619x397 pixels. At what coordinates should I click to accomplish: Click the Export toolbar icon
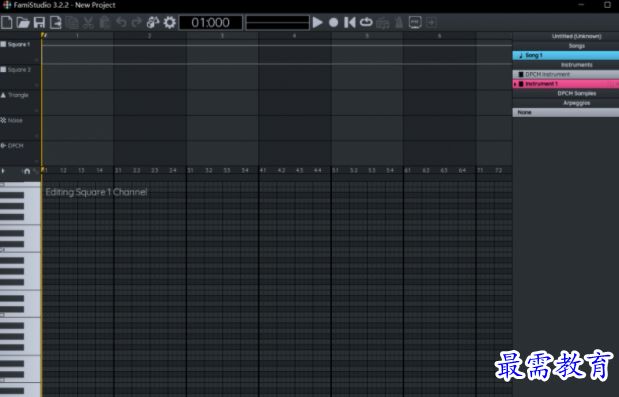56,22
